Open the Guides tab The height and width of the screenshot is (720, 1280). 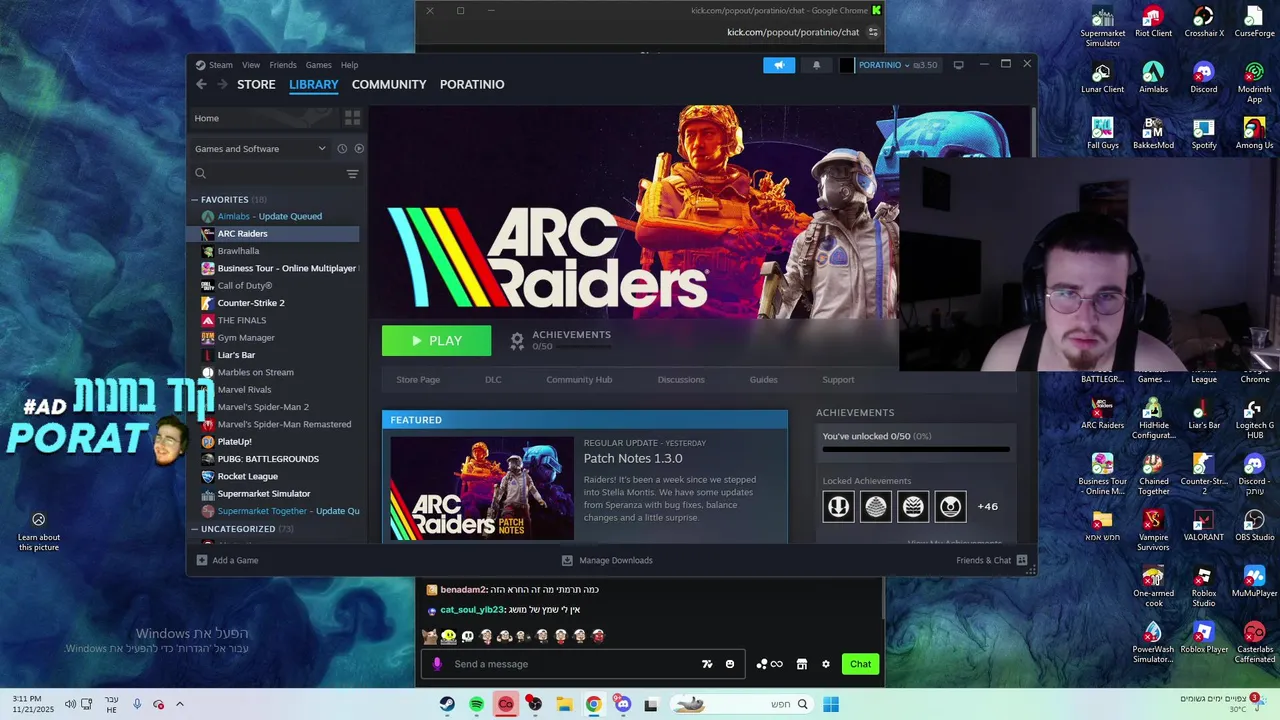coord(763,380)
